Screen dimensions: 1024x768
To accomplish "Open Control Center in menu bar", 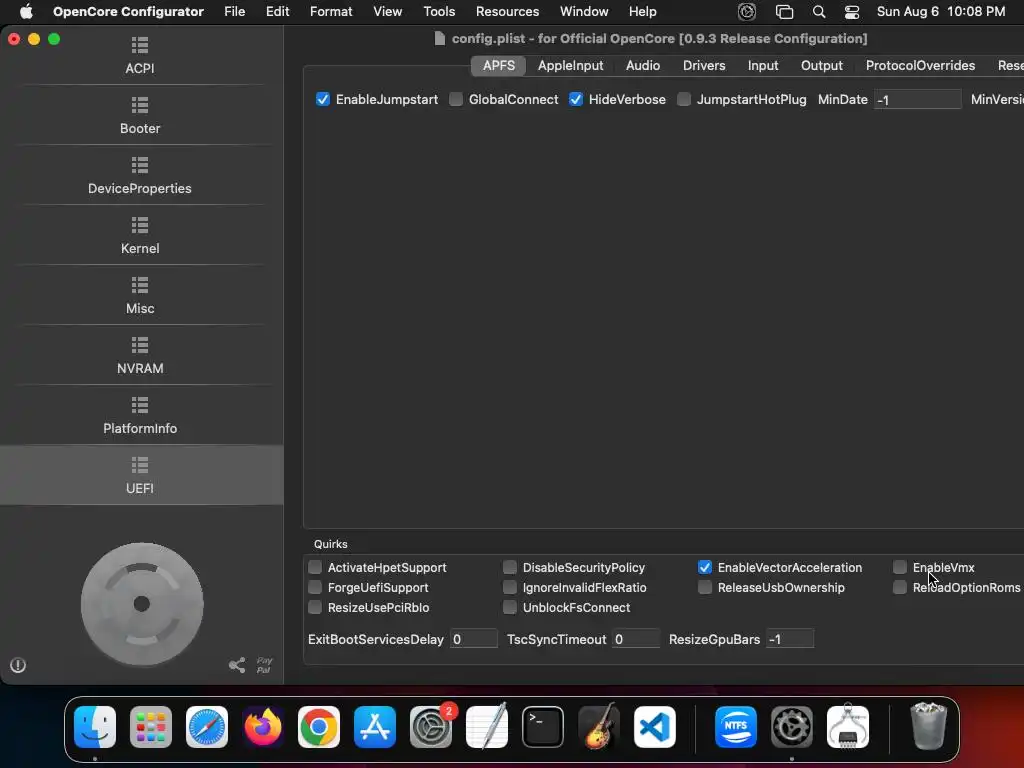I will pyautogui.click(x=852, y=12).
